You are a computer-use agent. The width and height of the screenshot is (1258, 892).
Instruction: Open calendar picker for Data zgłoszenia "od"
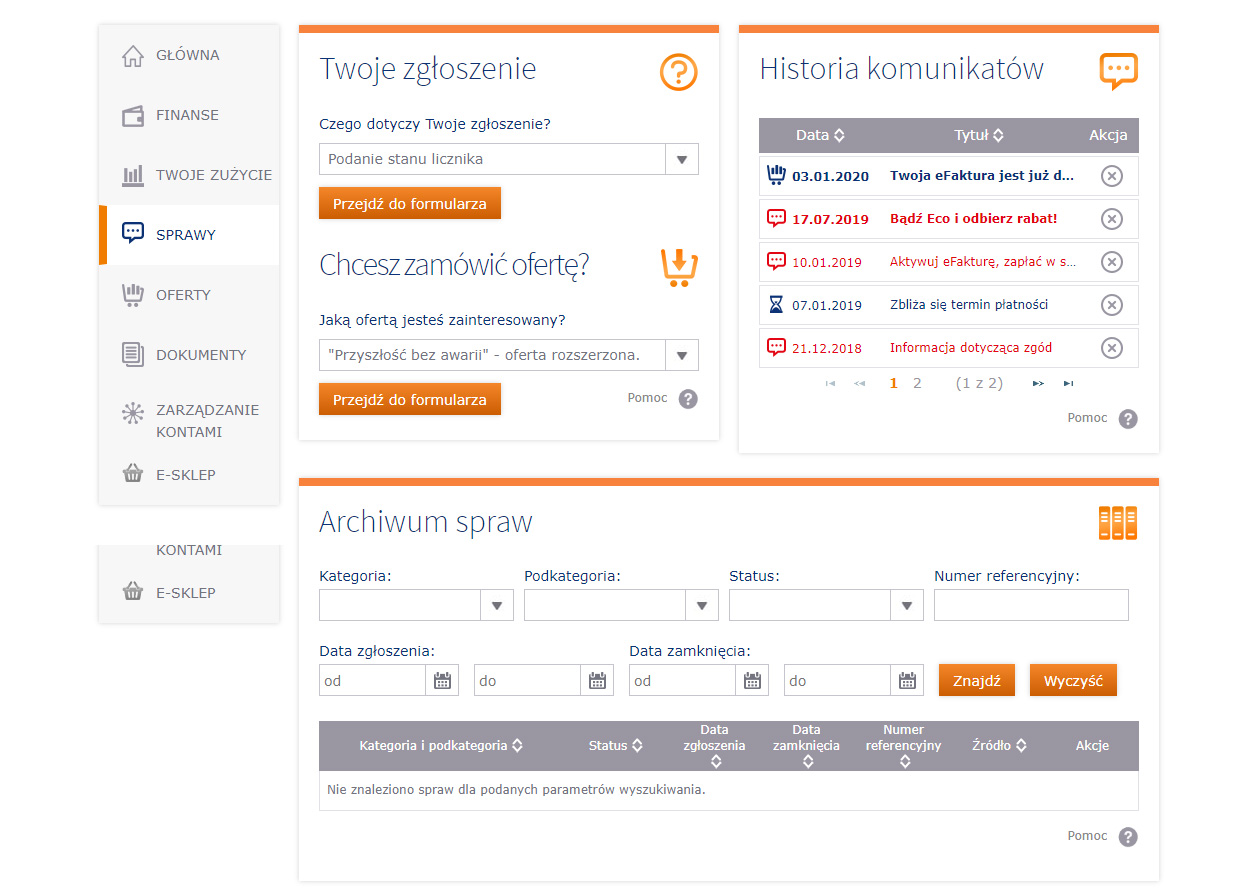(444, 679)
